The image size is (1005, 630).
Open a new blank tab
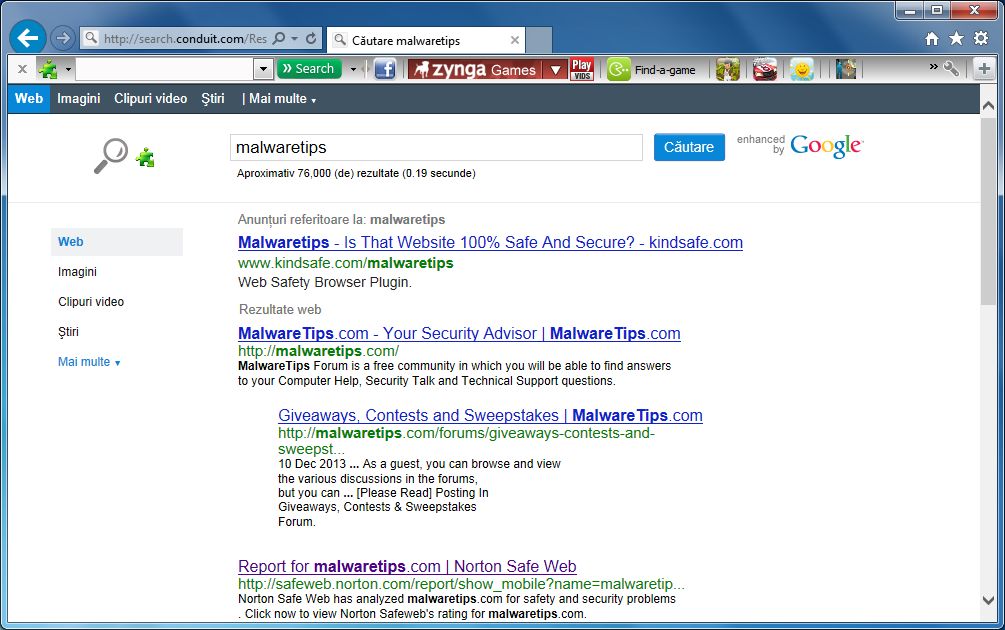(539, 40)
